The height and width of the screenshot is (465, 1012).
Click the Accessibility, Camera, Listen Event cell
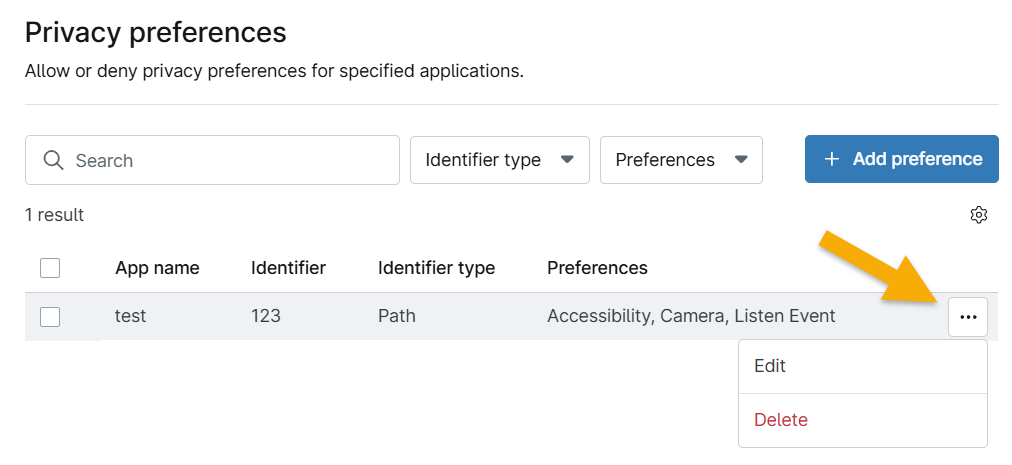691,316
